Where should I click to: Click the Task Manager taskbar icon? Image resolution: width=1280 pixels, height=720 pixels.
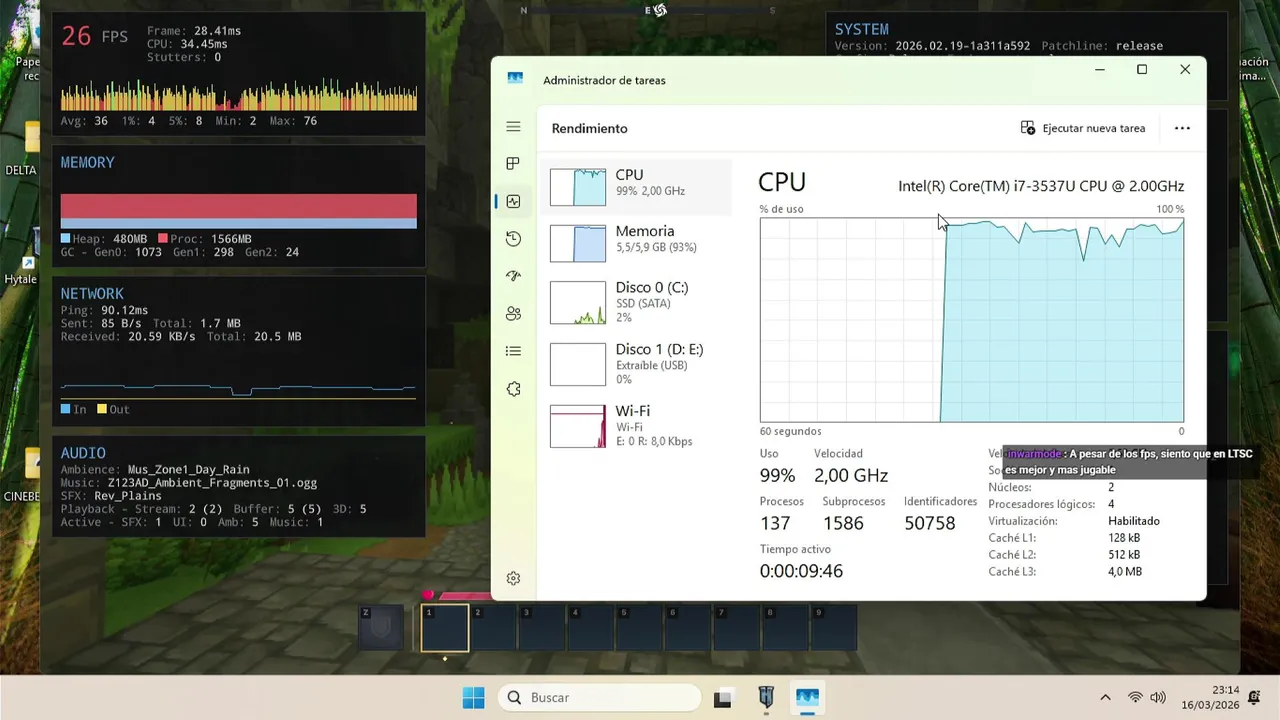pos(807,698)
